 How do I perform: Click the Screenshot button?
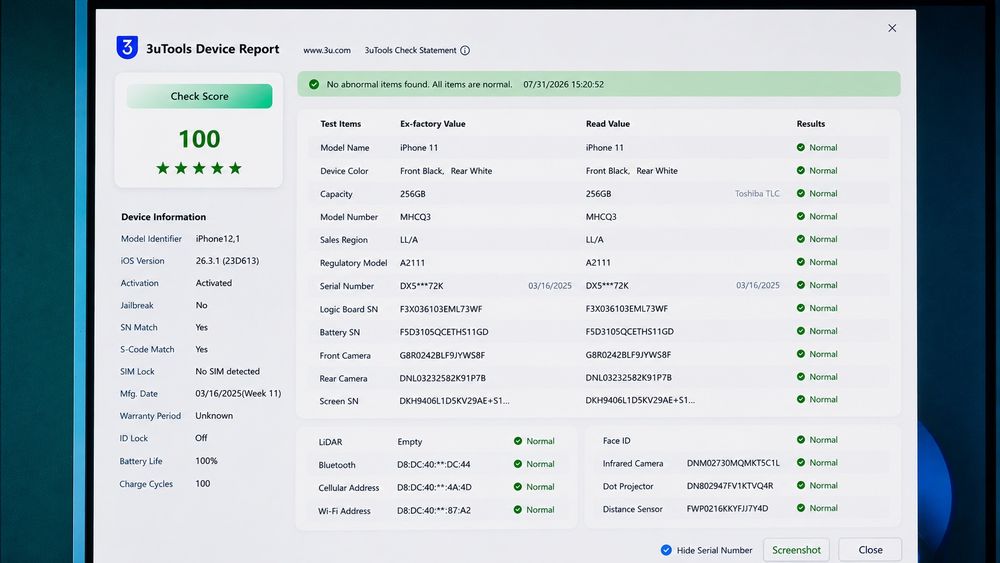pyautogui.click(x=796, y=550)
